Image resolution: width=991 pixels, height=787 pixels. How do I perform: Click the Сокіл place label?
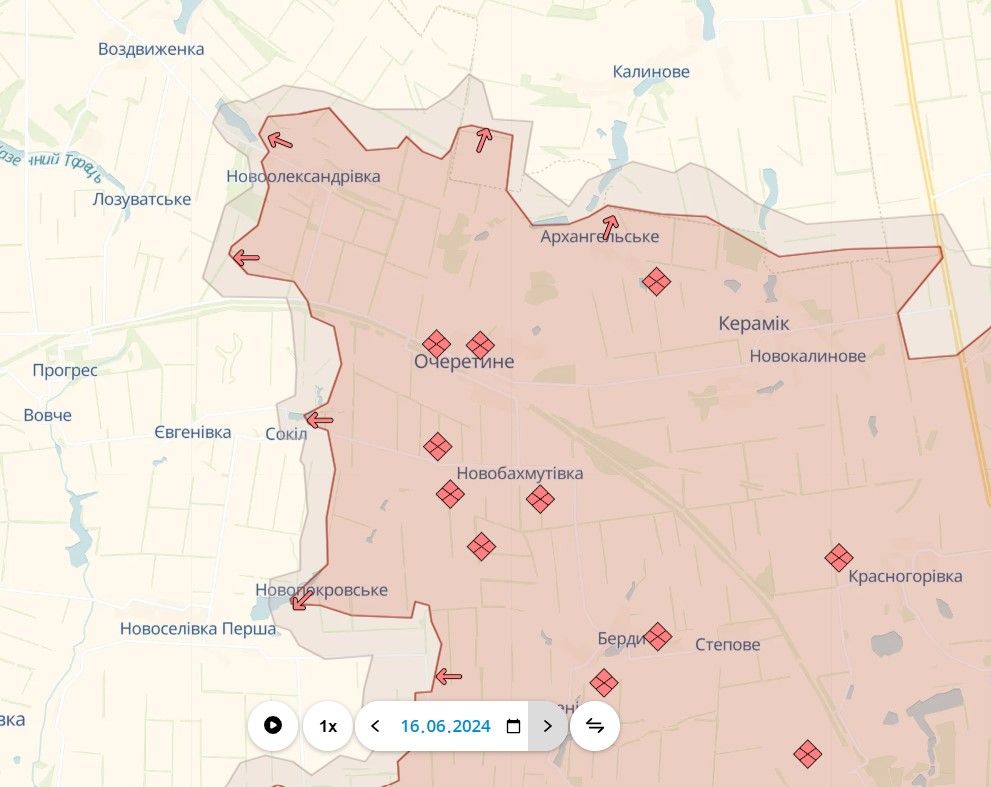286,434
